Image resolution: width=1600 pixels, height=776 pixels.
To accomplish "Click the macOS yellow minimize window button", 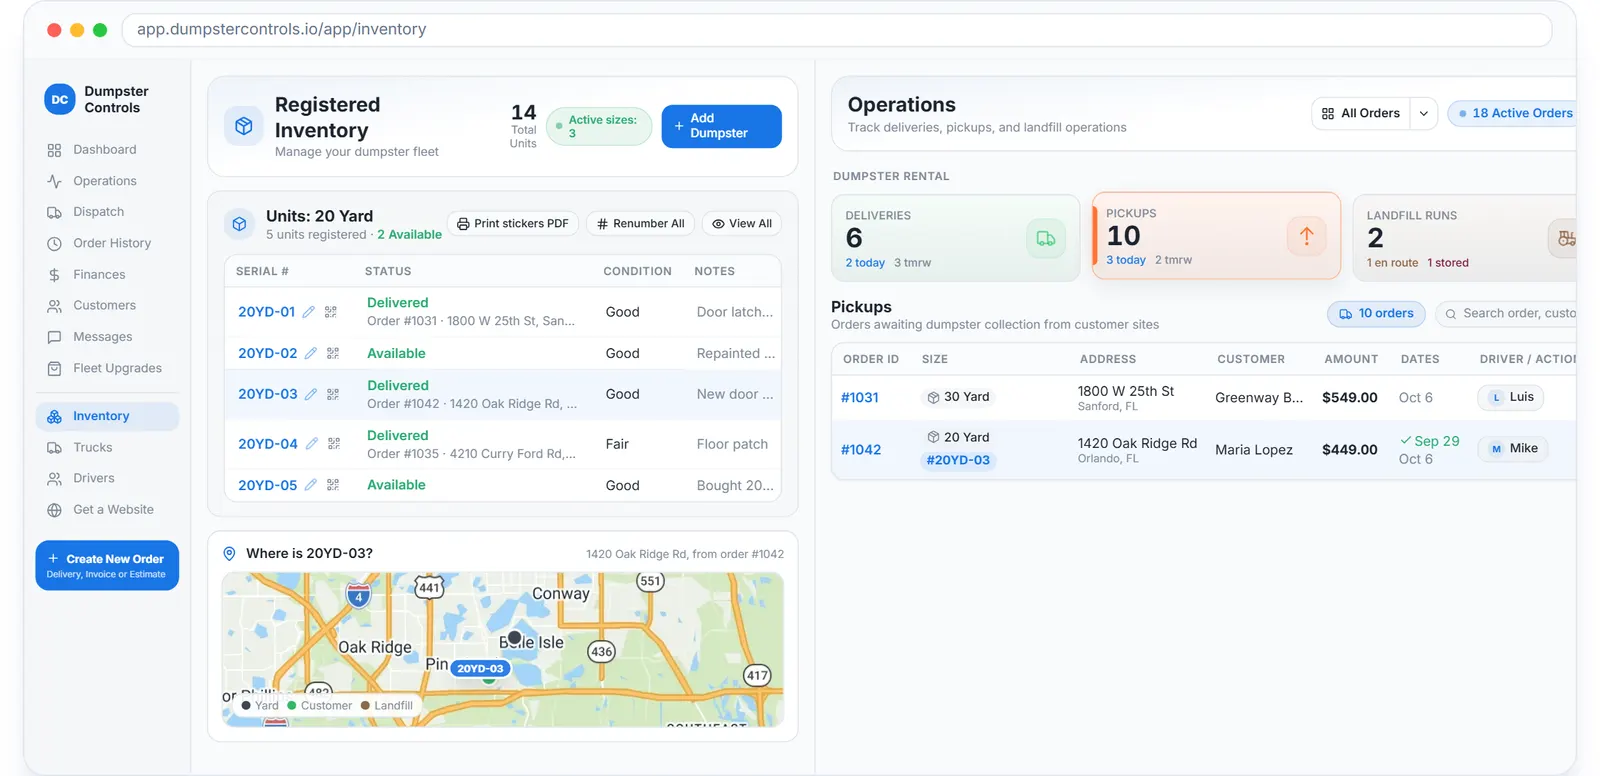I will point(77,30).
